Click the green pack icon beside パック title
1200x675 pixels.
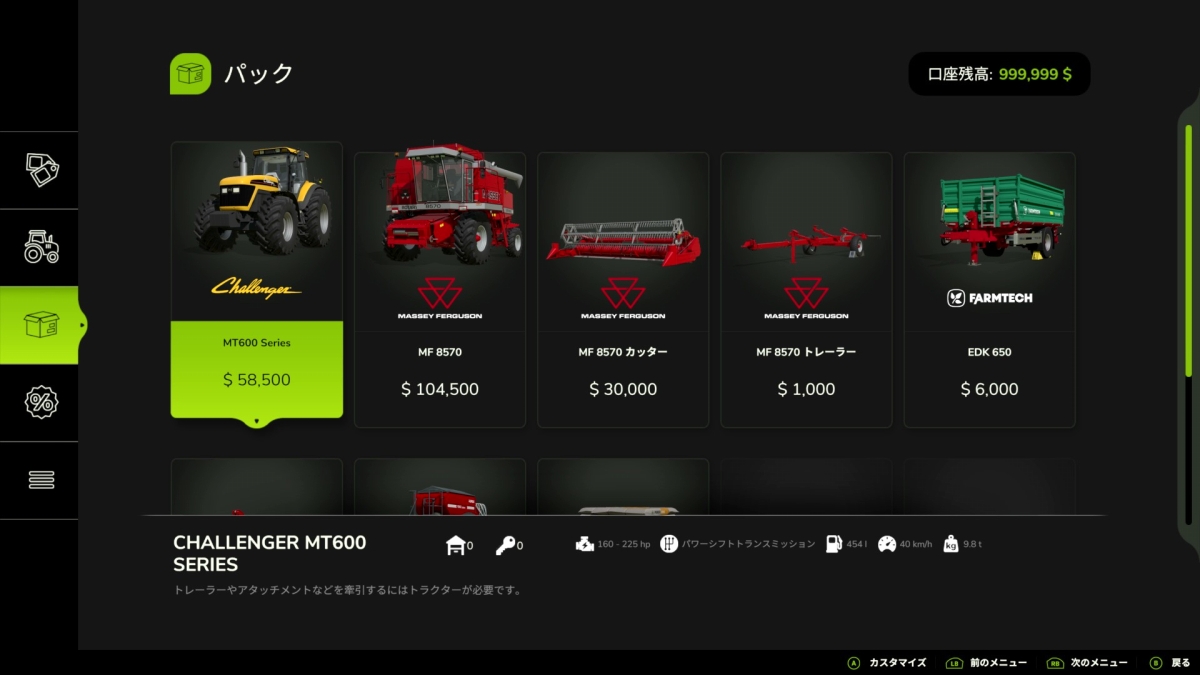190,74
